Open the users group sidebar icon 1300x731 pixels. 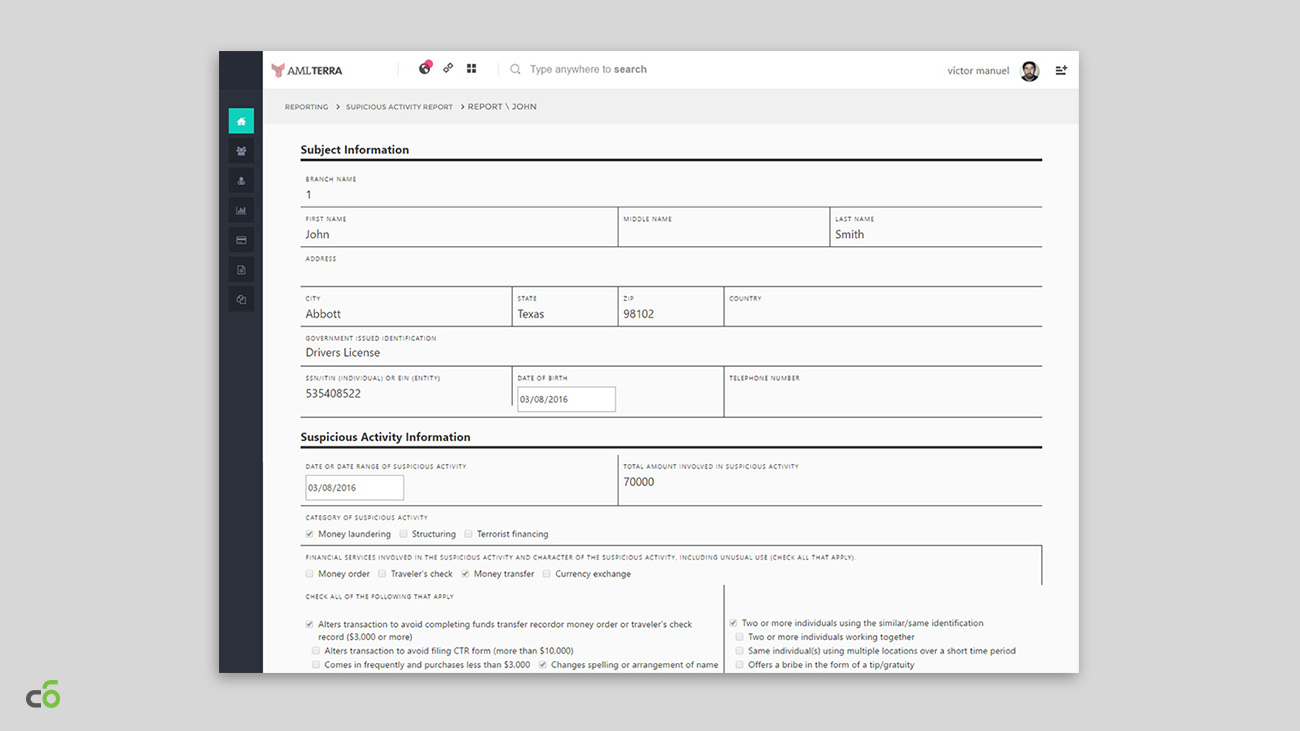241,151
